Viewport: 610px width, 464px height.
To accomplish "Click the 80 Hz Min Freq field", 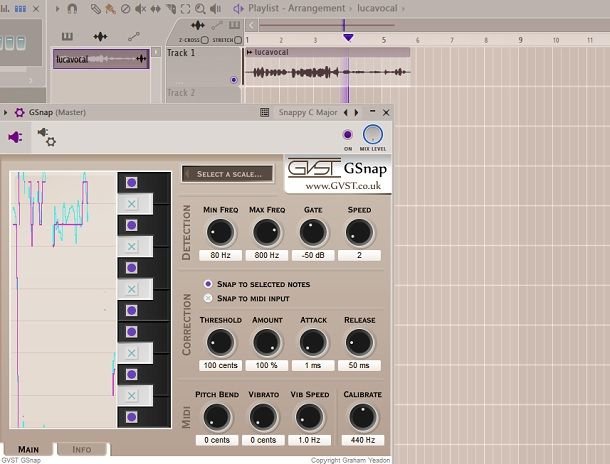I will 220,255.
